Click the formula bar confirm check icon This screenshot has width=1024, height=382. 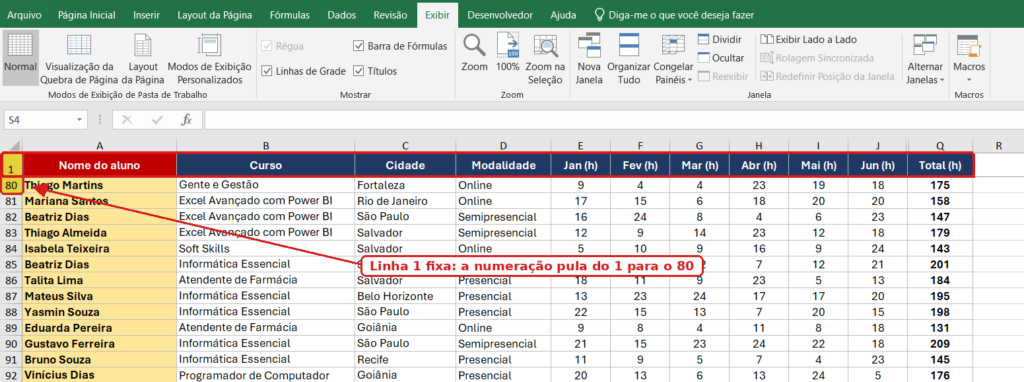157,119
